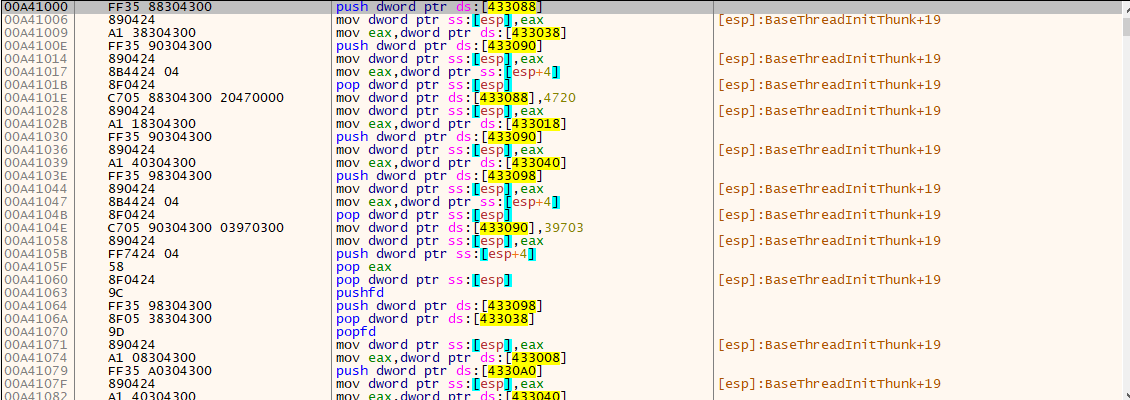The height and width of the screenshot is (400, 1130).
Task: Select address 00A41047
Action: pyautogui.click(x=34, y=201)
